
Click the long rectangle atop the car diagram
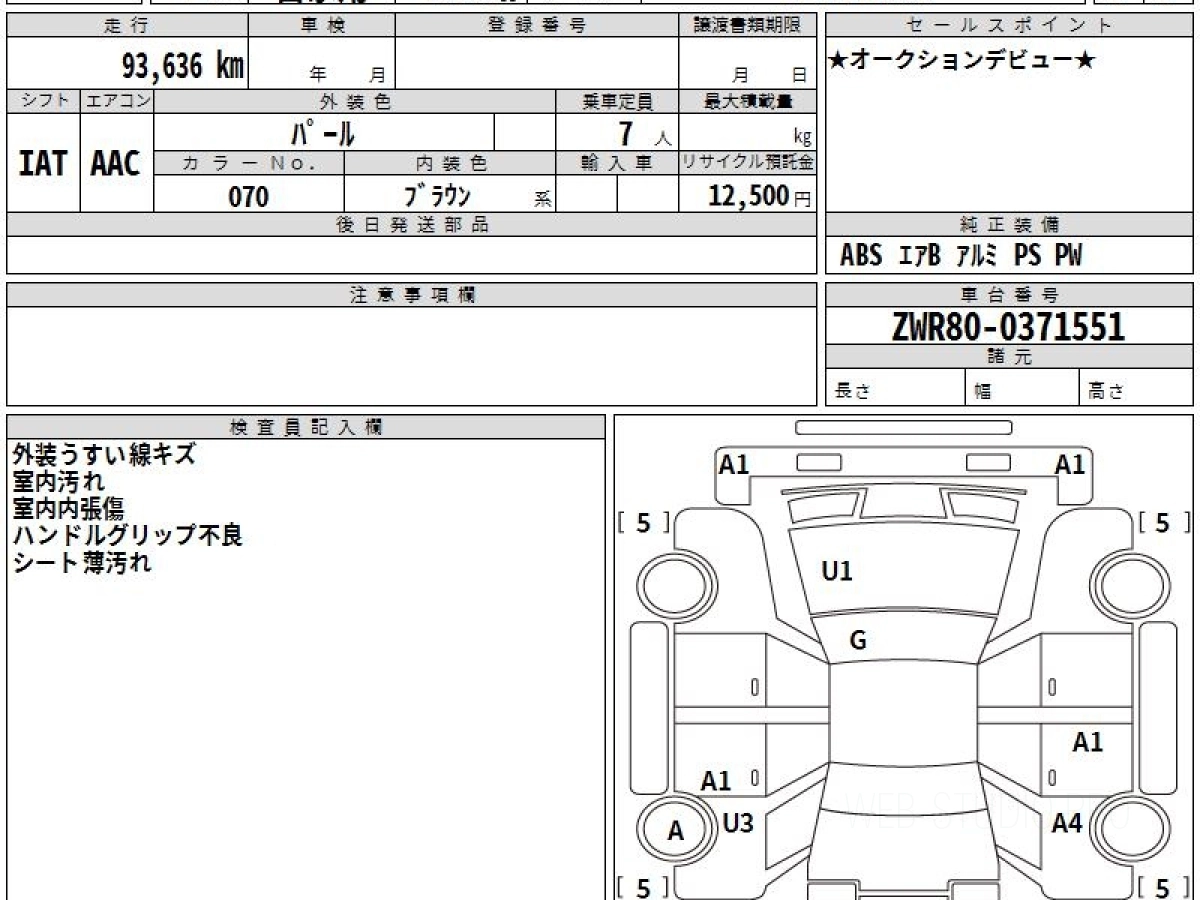(903, 428)
